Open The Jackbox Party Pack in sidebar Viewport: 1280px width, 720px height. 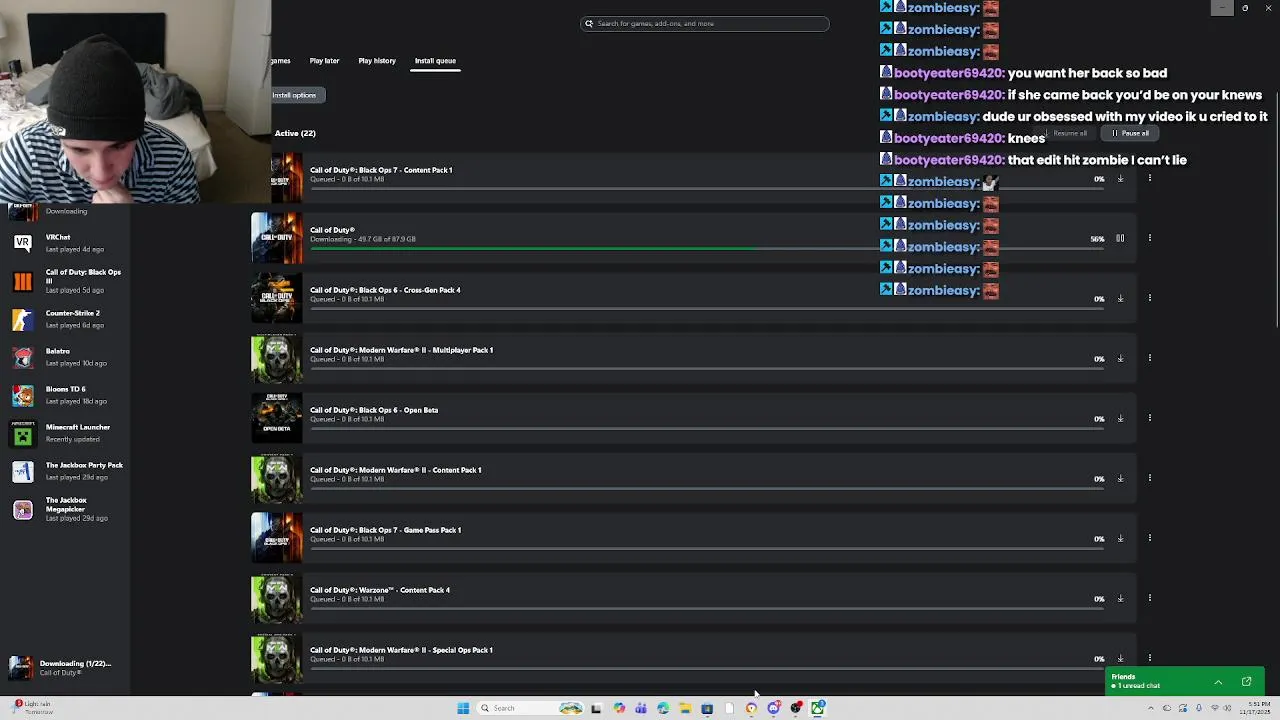point(65,471)
